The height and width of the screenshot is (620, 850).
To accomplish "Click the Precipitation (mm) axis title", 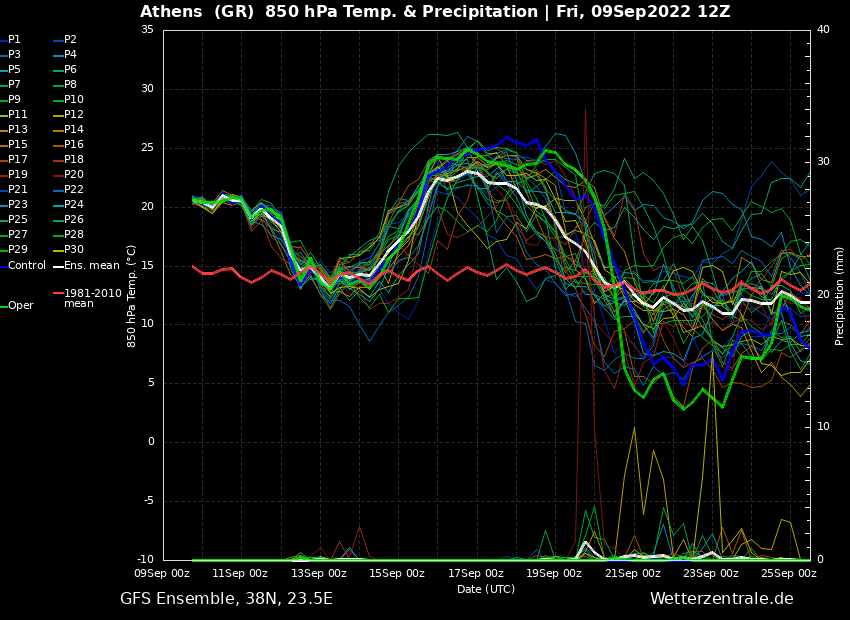I will [840, 295].
